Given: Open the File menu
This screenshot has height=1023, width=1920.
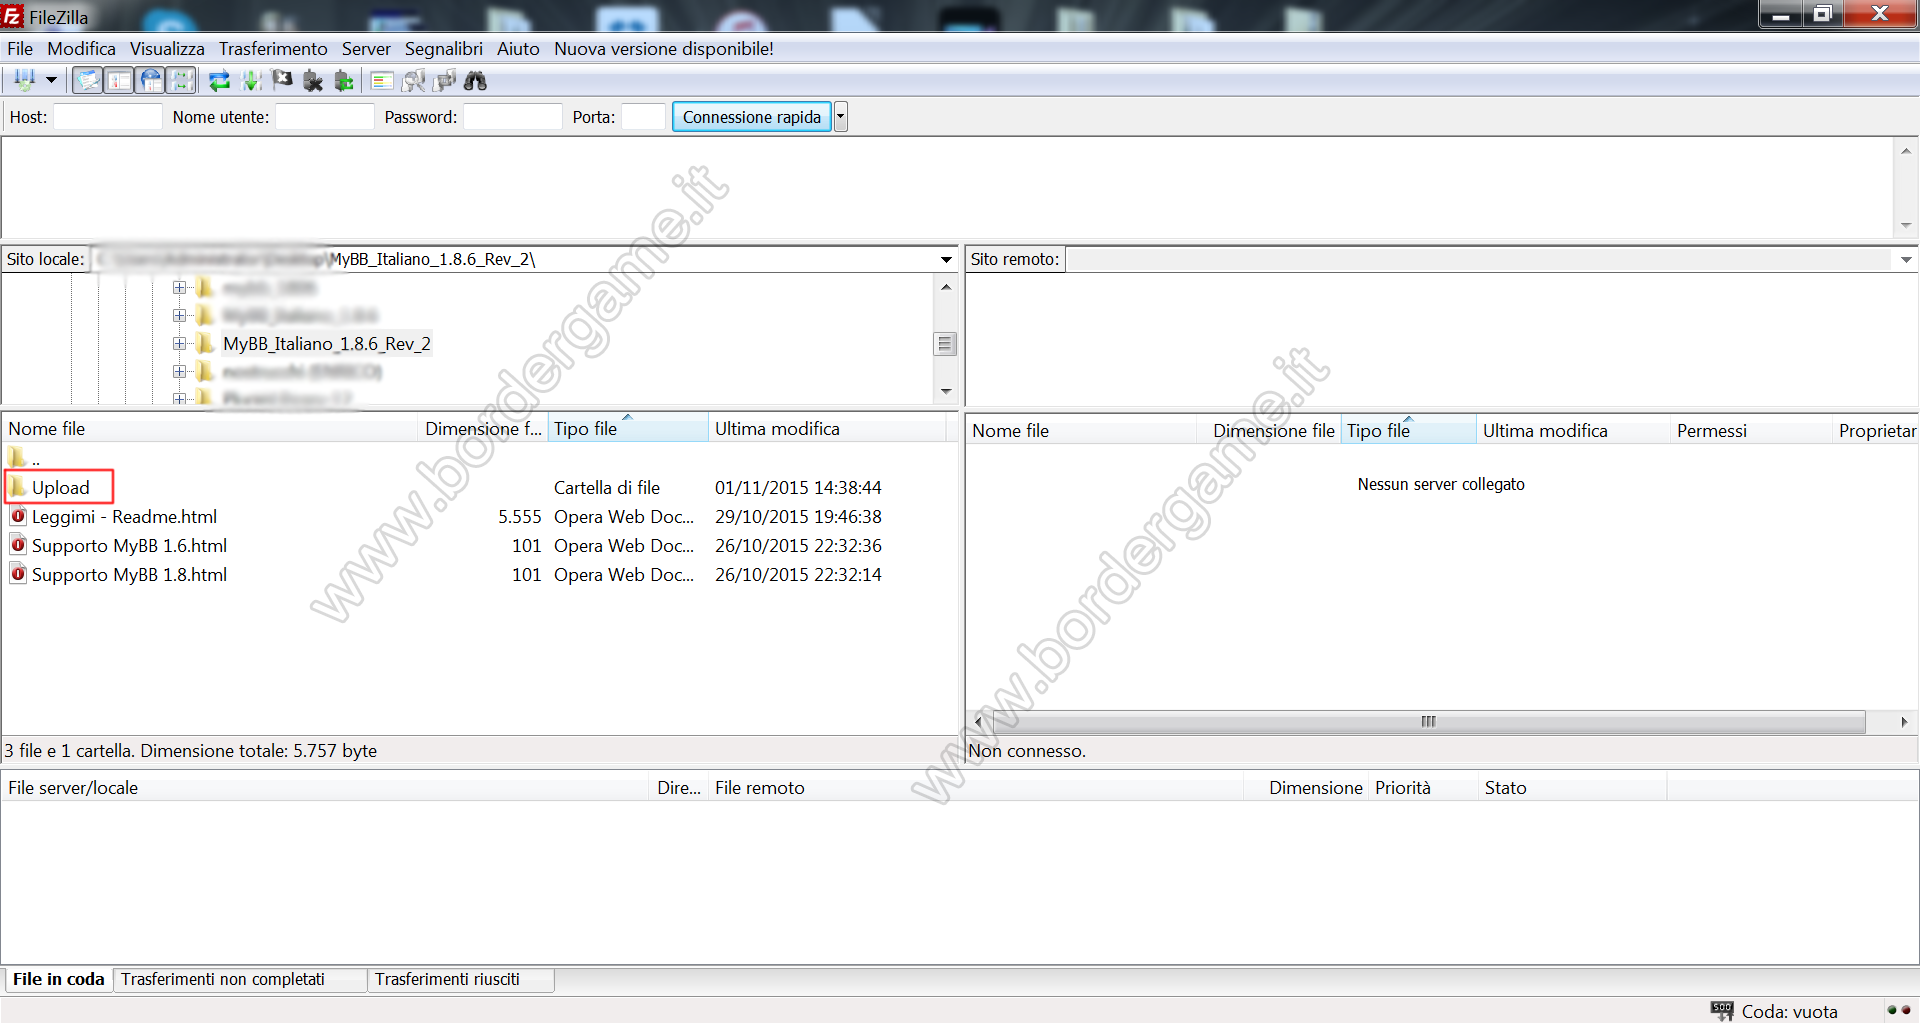Looking at the screenshot, I should [x=20, y=48].
